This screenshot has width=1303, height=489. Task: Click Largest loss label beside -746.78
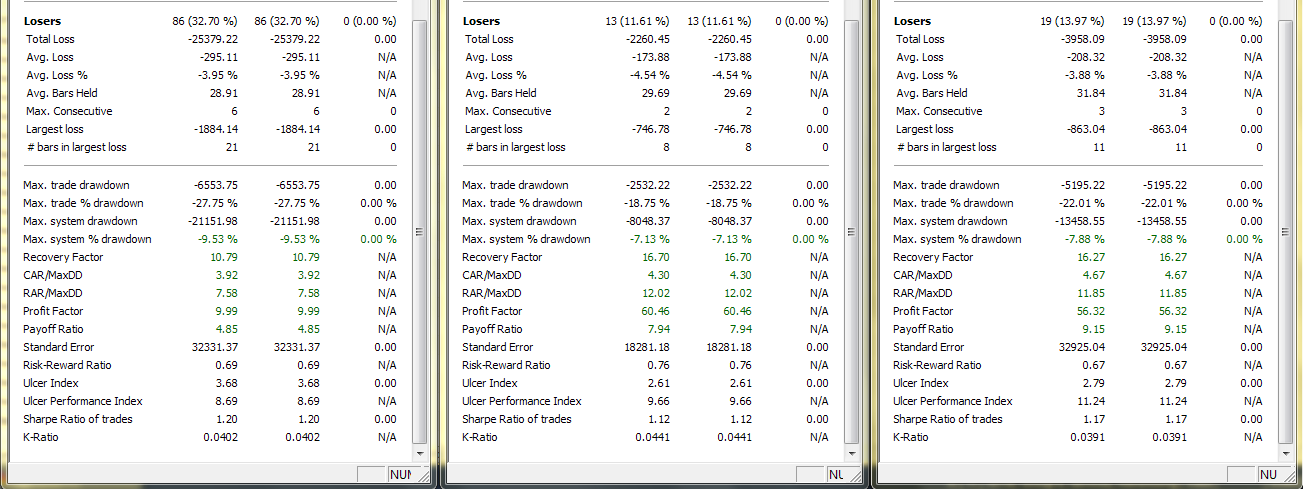(x=494, y=129)
